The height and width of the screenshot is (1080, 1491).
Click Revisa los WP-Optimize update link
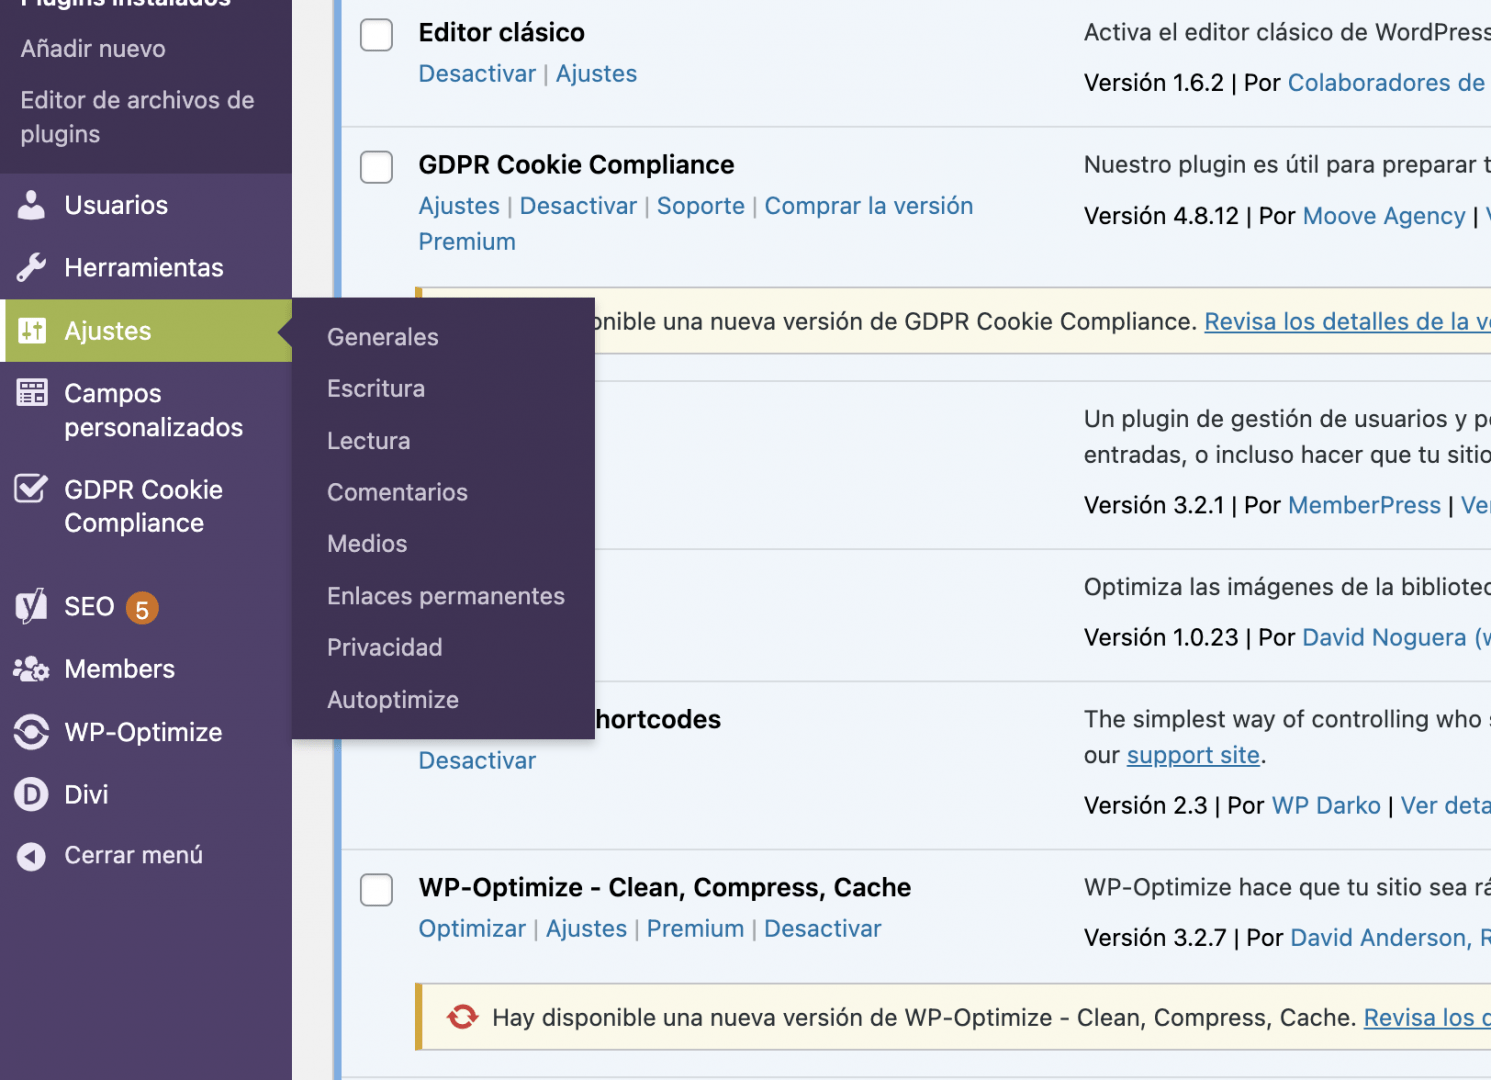coord(1427,1018)
